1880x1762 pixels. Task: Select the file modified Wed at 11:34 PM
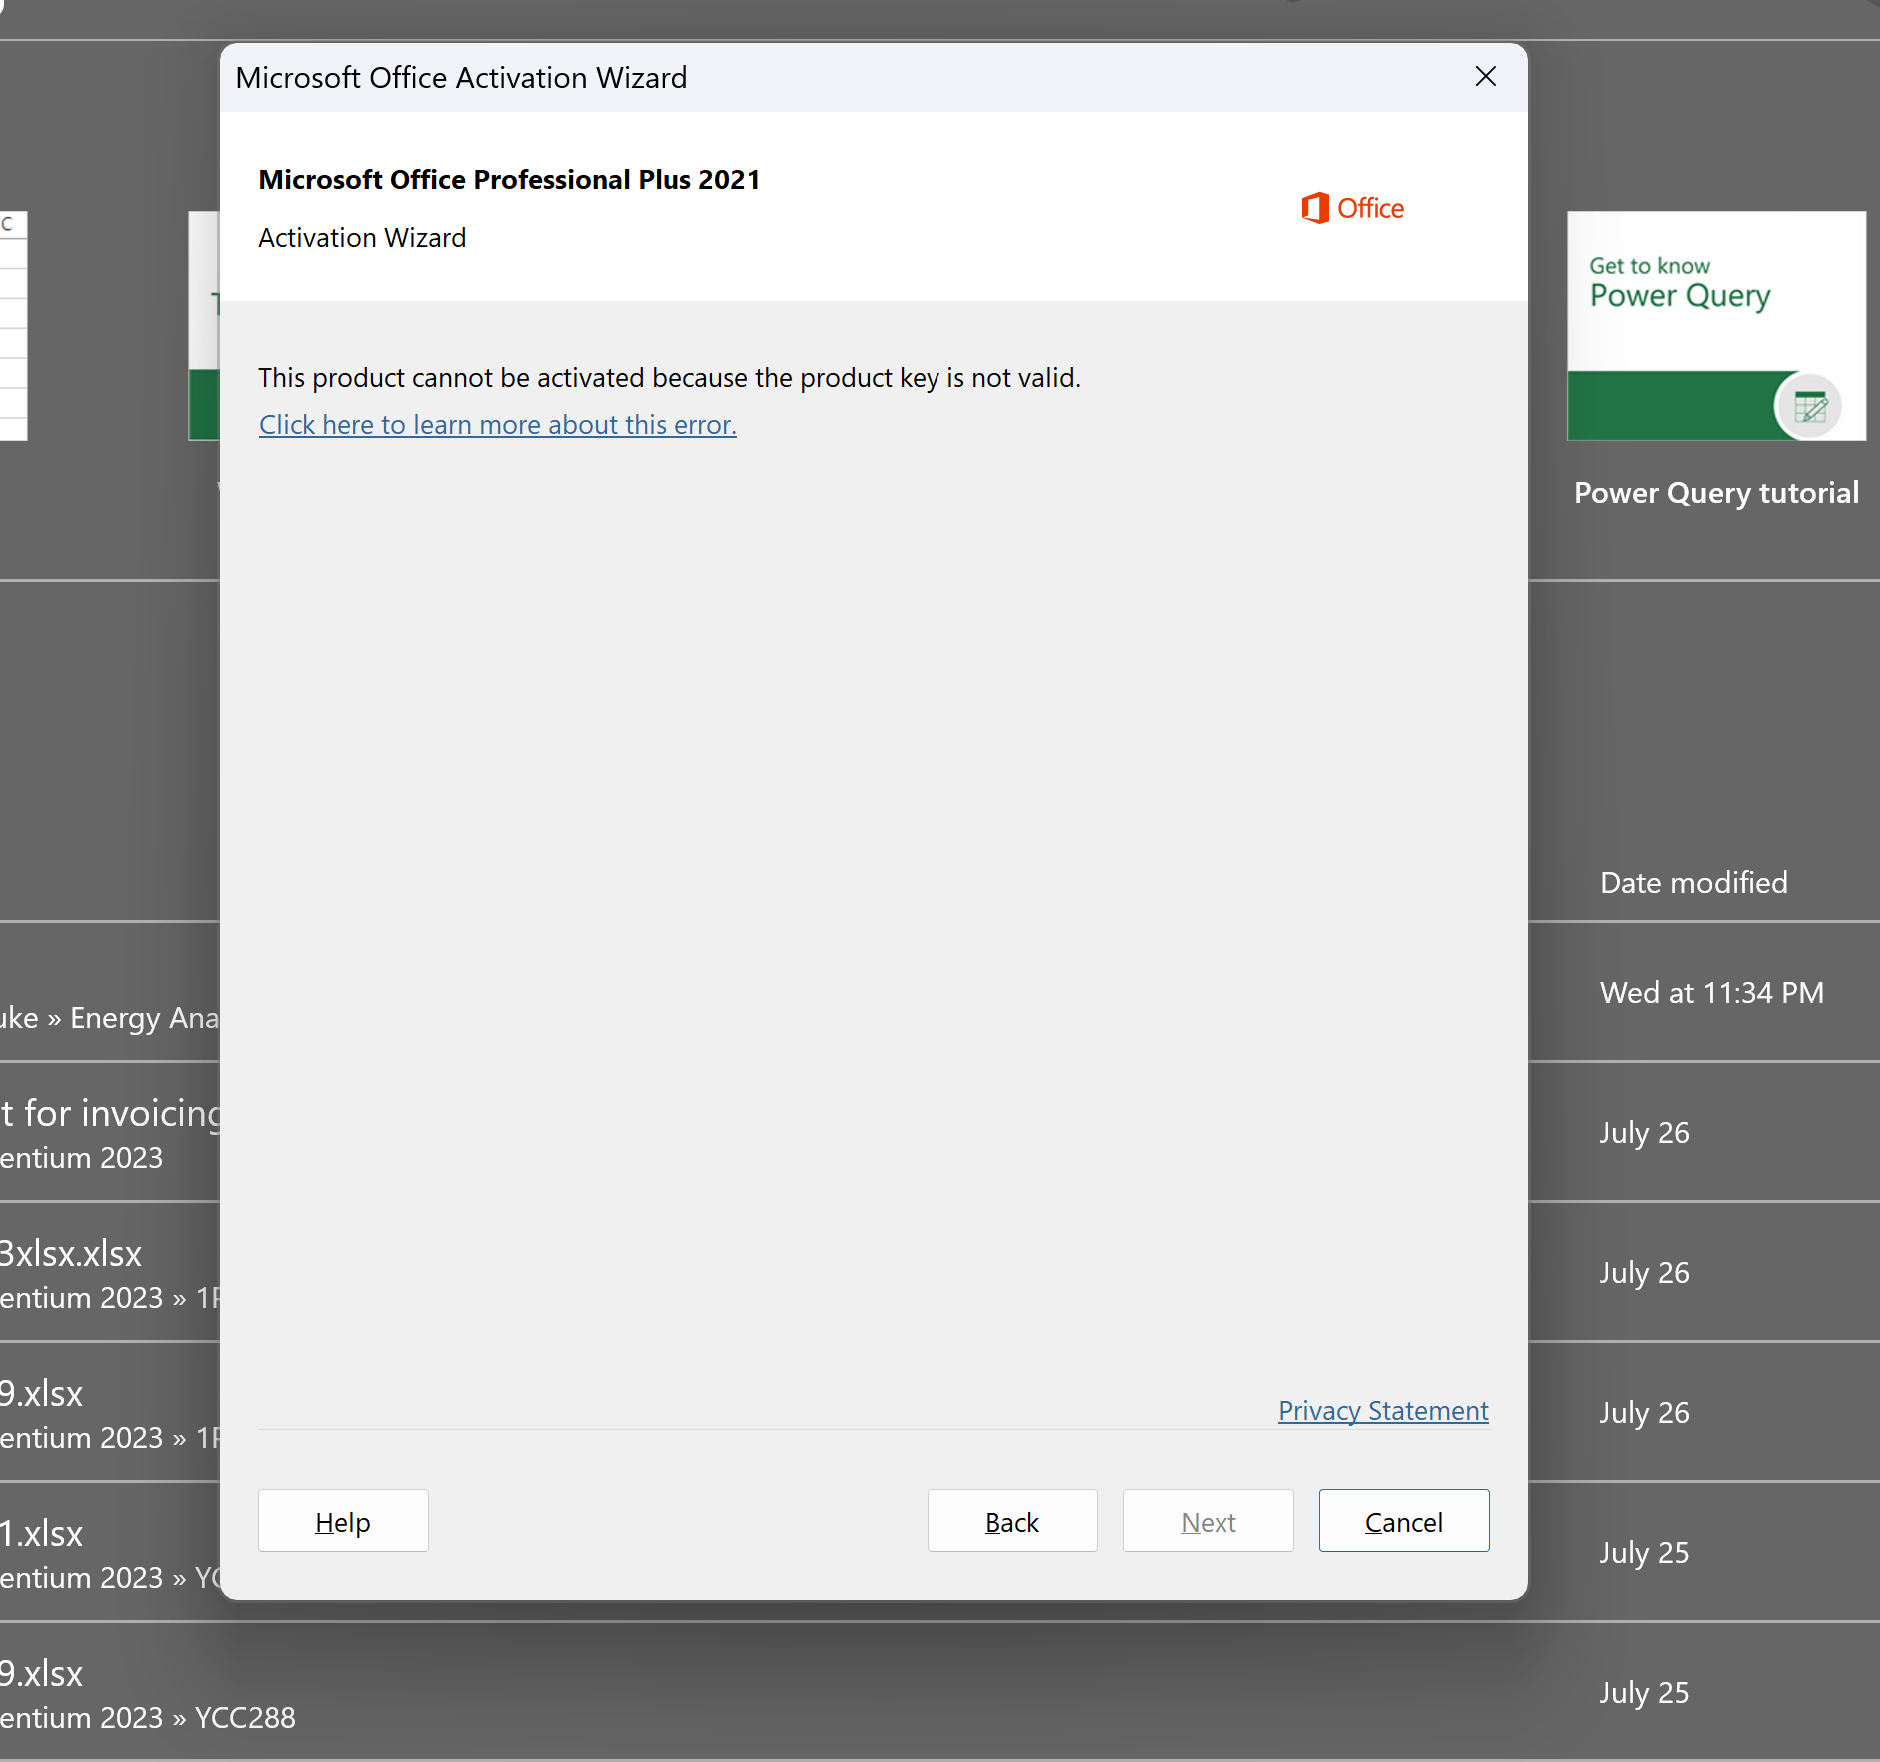tap(1711, 993)
